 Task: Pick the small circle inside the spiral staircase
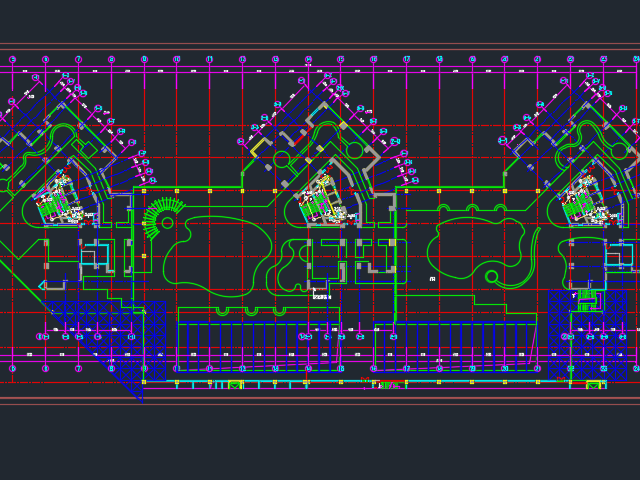click(167, 223)
